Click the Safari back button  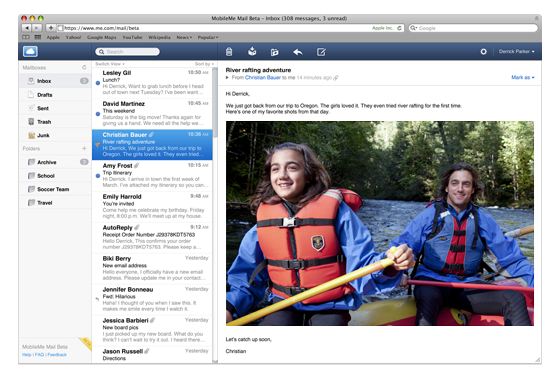pyautogui.click(x=26, y=28)
